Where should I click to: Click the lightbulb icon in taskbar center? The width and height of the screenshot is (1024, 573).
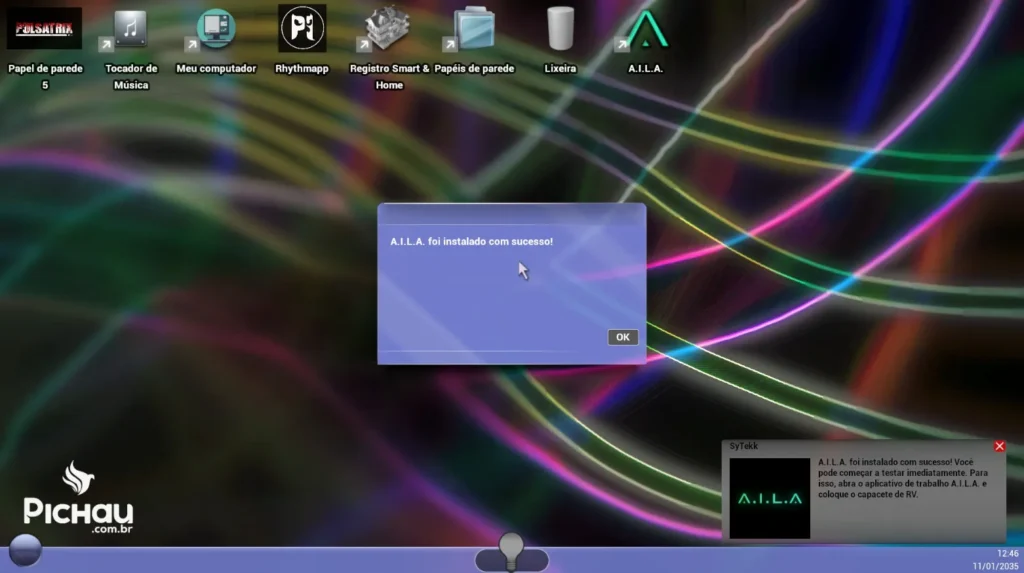pyautogui.click(x=512, y=550)
